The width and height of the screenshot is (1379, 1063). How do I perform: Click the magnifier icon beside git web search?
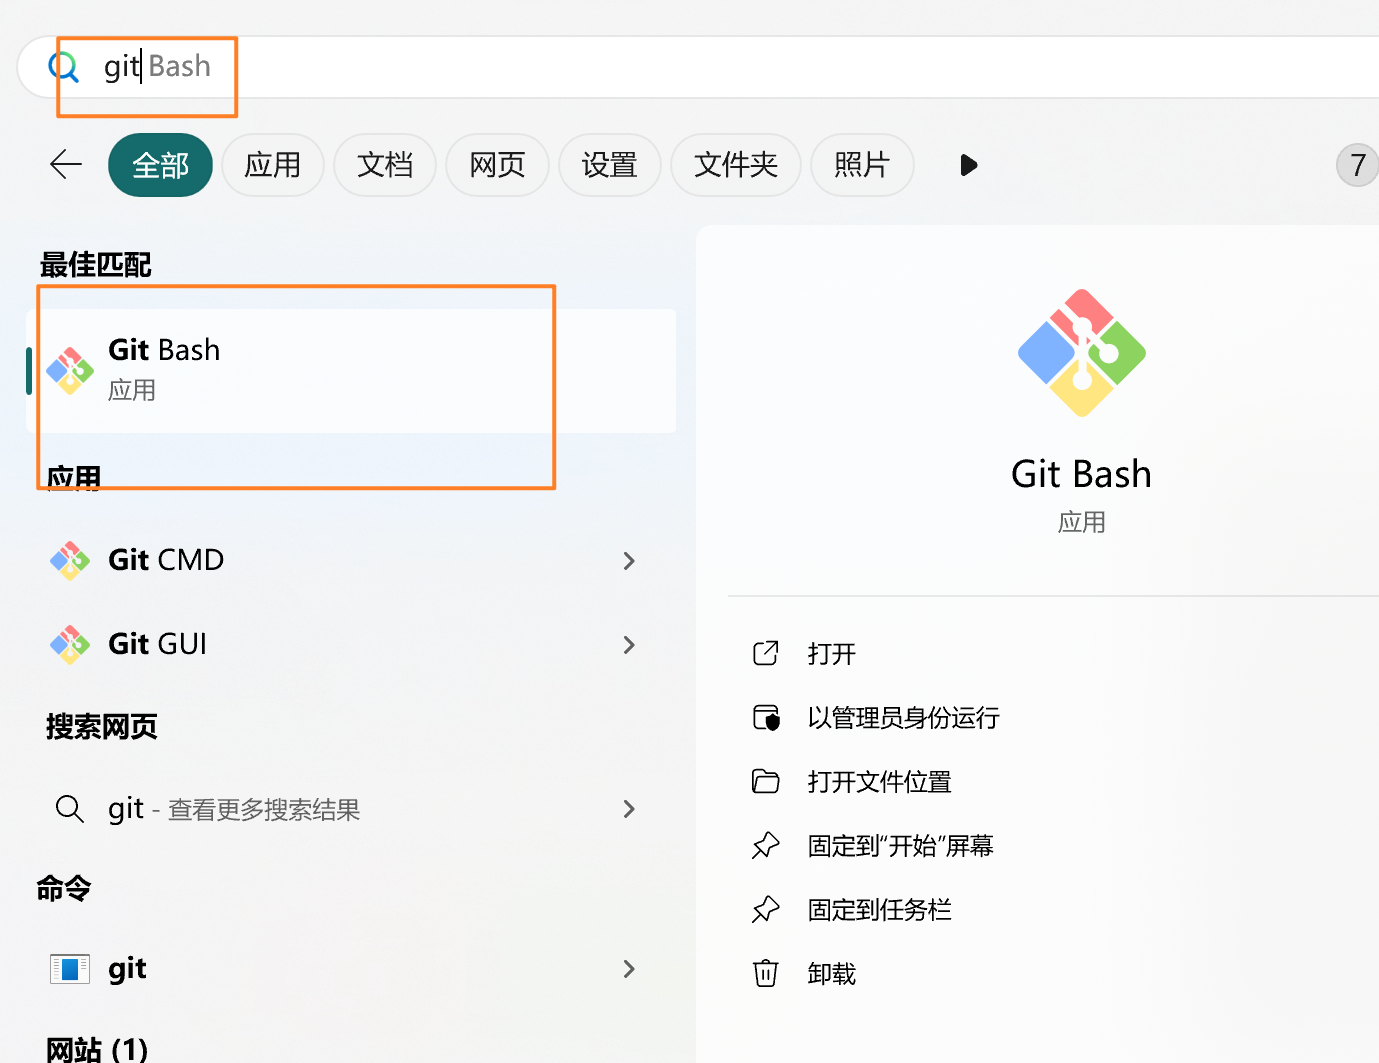(69, 808)
